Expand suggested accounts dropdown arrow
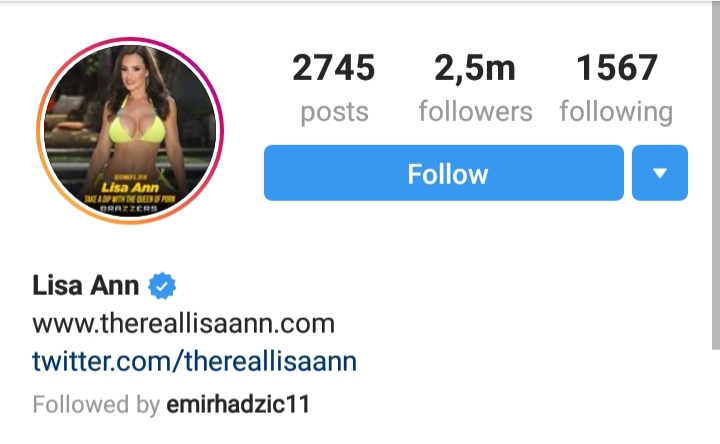 click(x=660, y=173)
